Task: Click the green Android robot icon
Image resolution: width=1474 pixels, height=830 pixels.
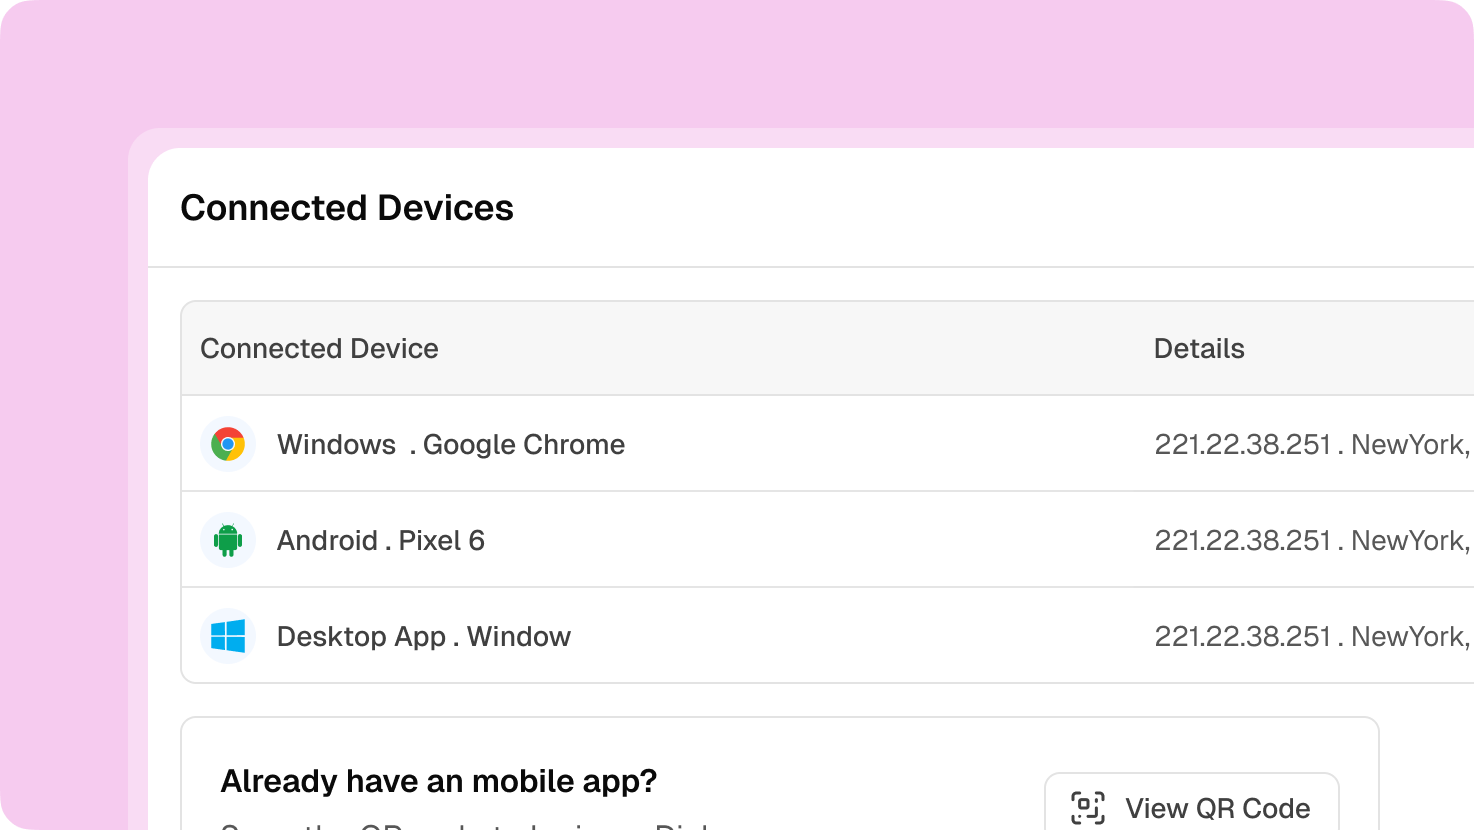Action: tap(228, 540)
